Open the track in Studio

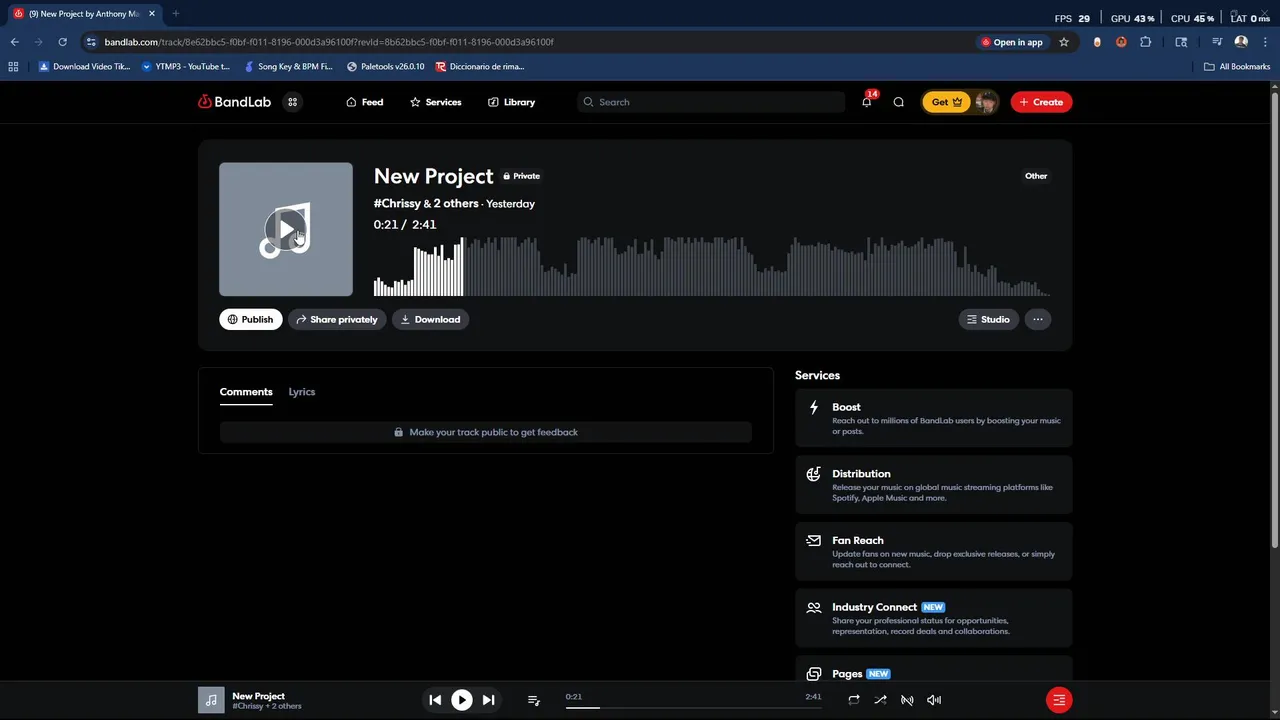[x=988, y=319]
